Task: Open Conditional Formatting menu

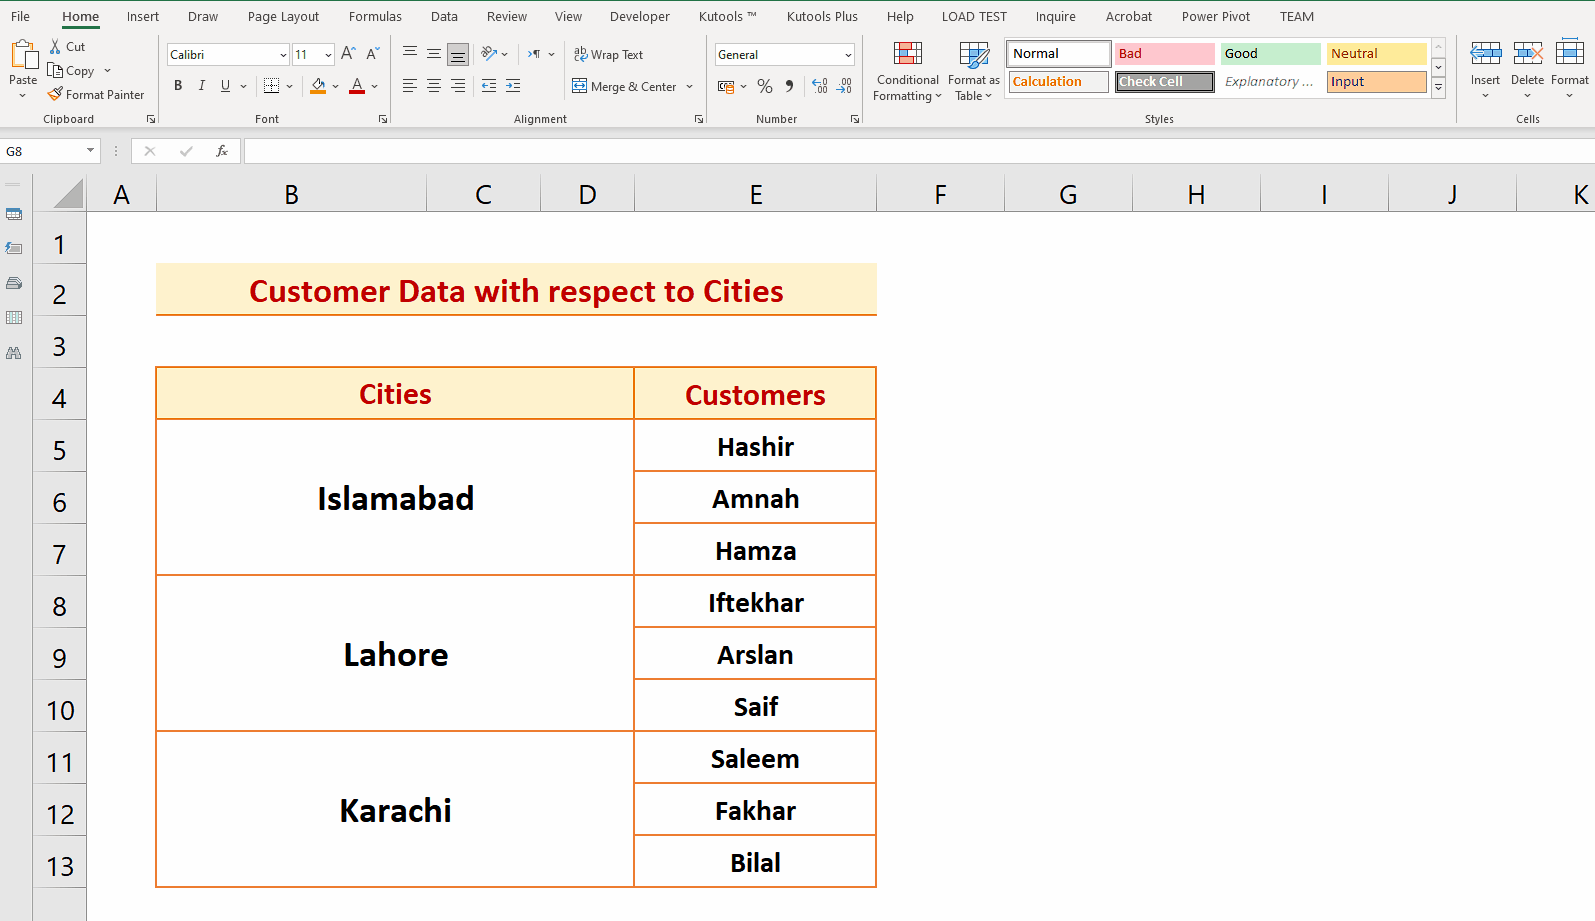Action: [907, 71]
